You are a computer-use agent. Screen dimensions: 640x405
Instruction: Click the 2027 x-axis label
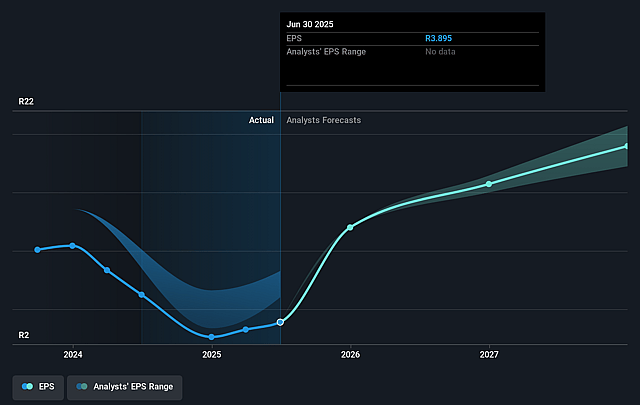click(489, 355)
